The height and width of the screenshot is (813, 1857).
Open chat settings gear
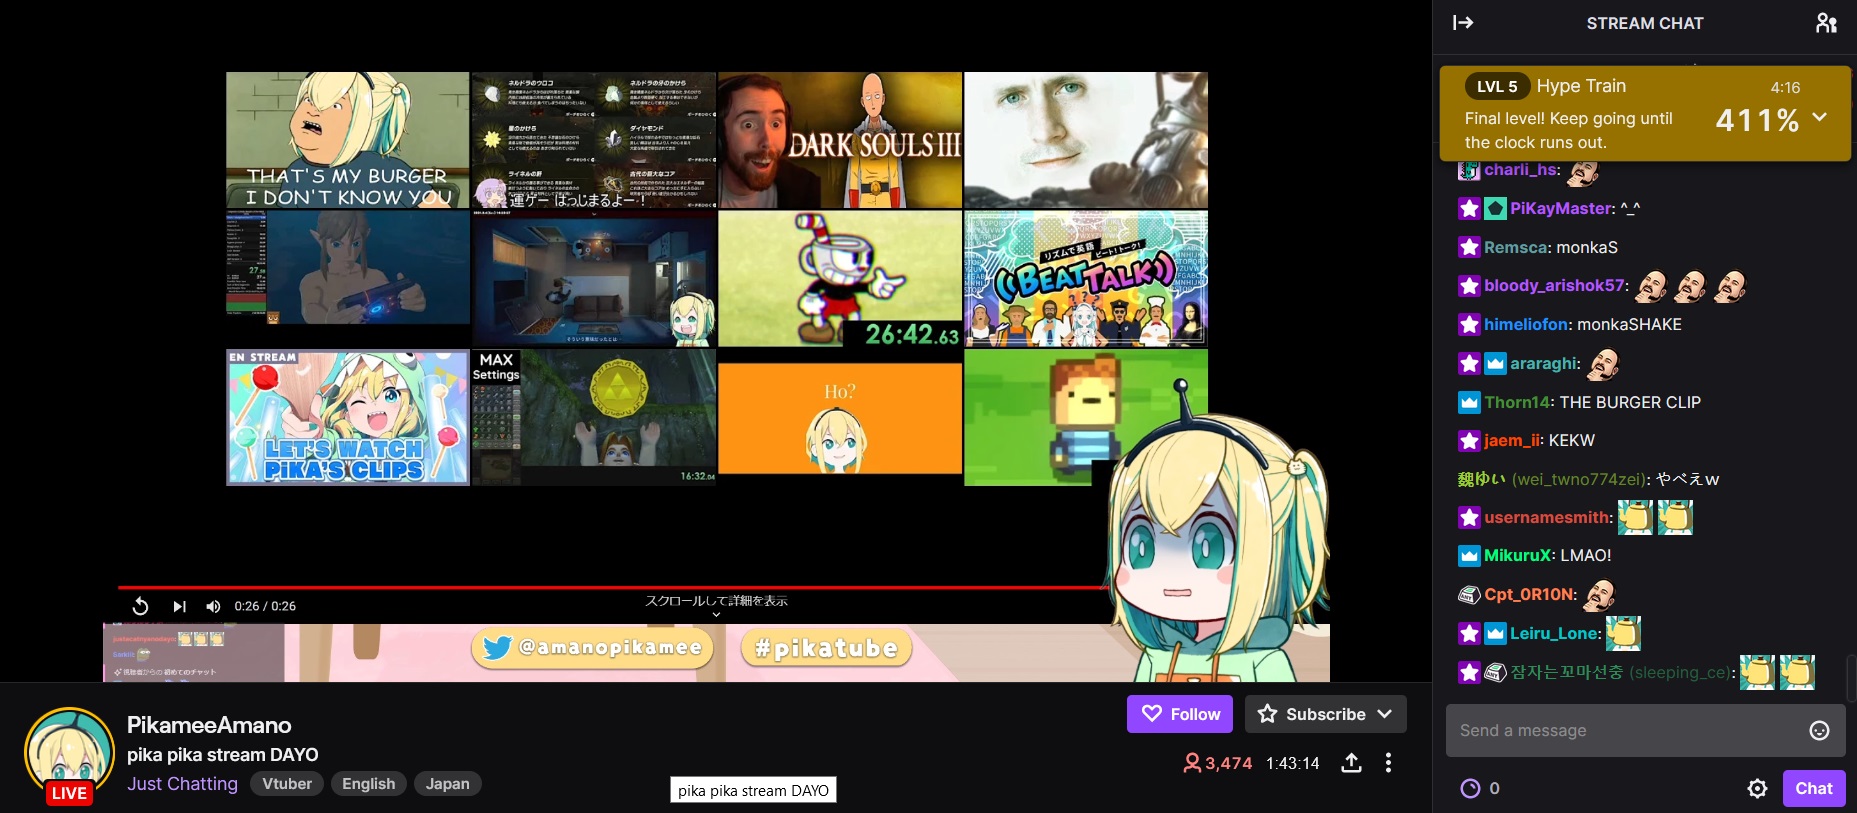click(1757, 789)
